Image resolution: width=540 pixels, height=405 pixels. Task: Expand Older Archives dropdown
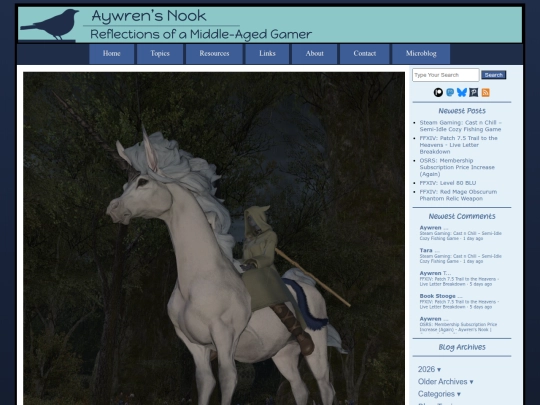click(445, 382)
